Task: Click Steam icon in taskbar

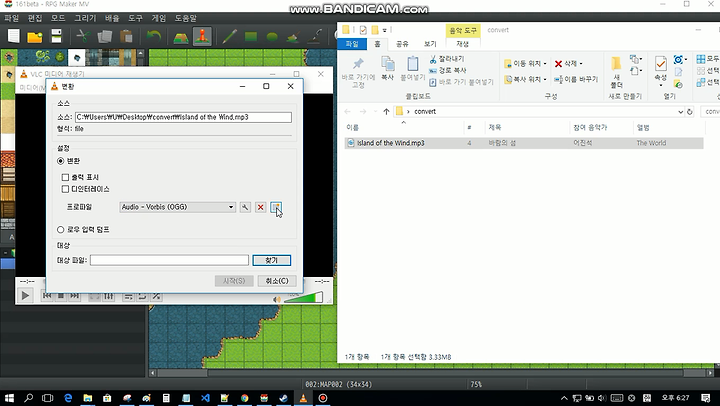Action: (283, 398)
